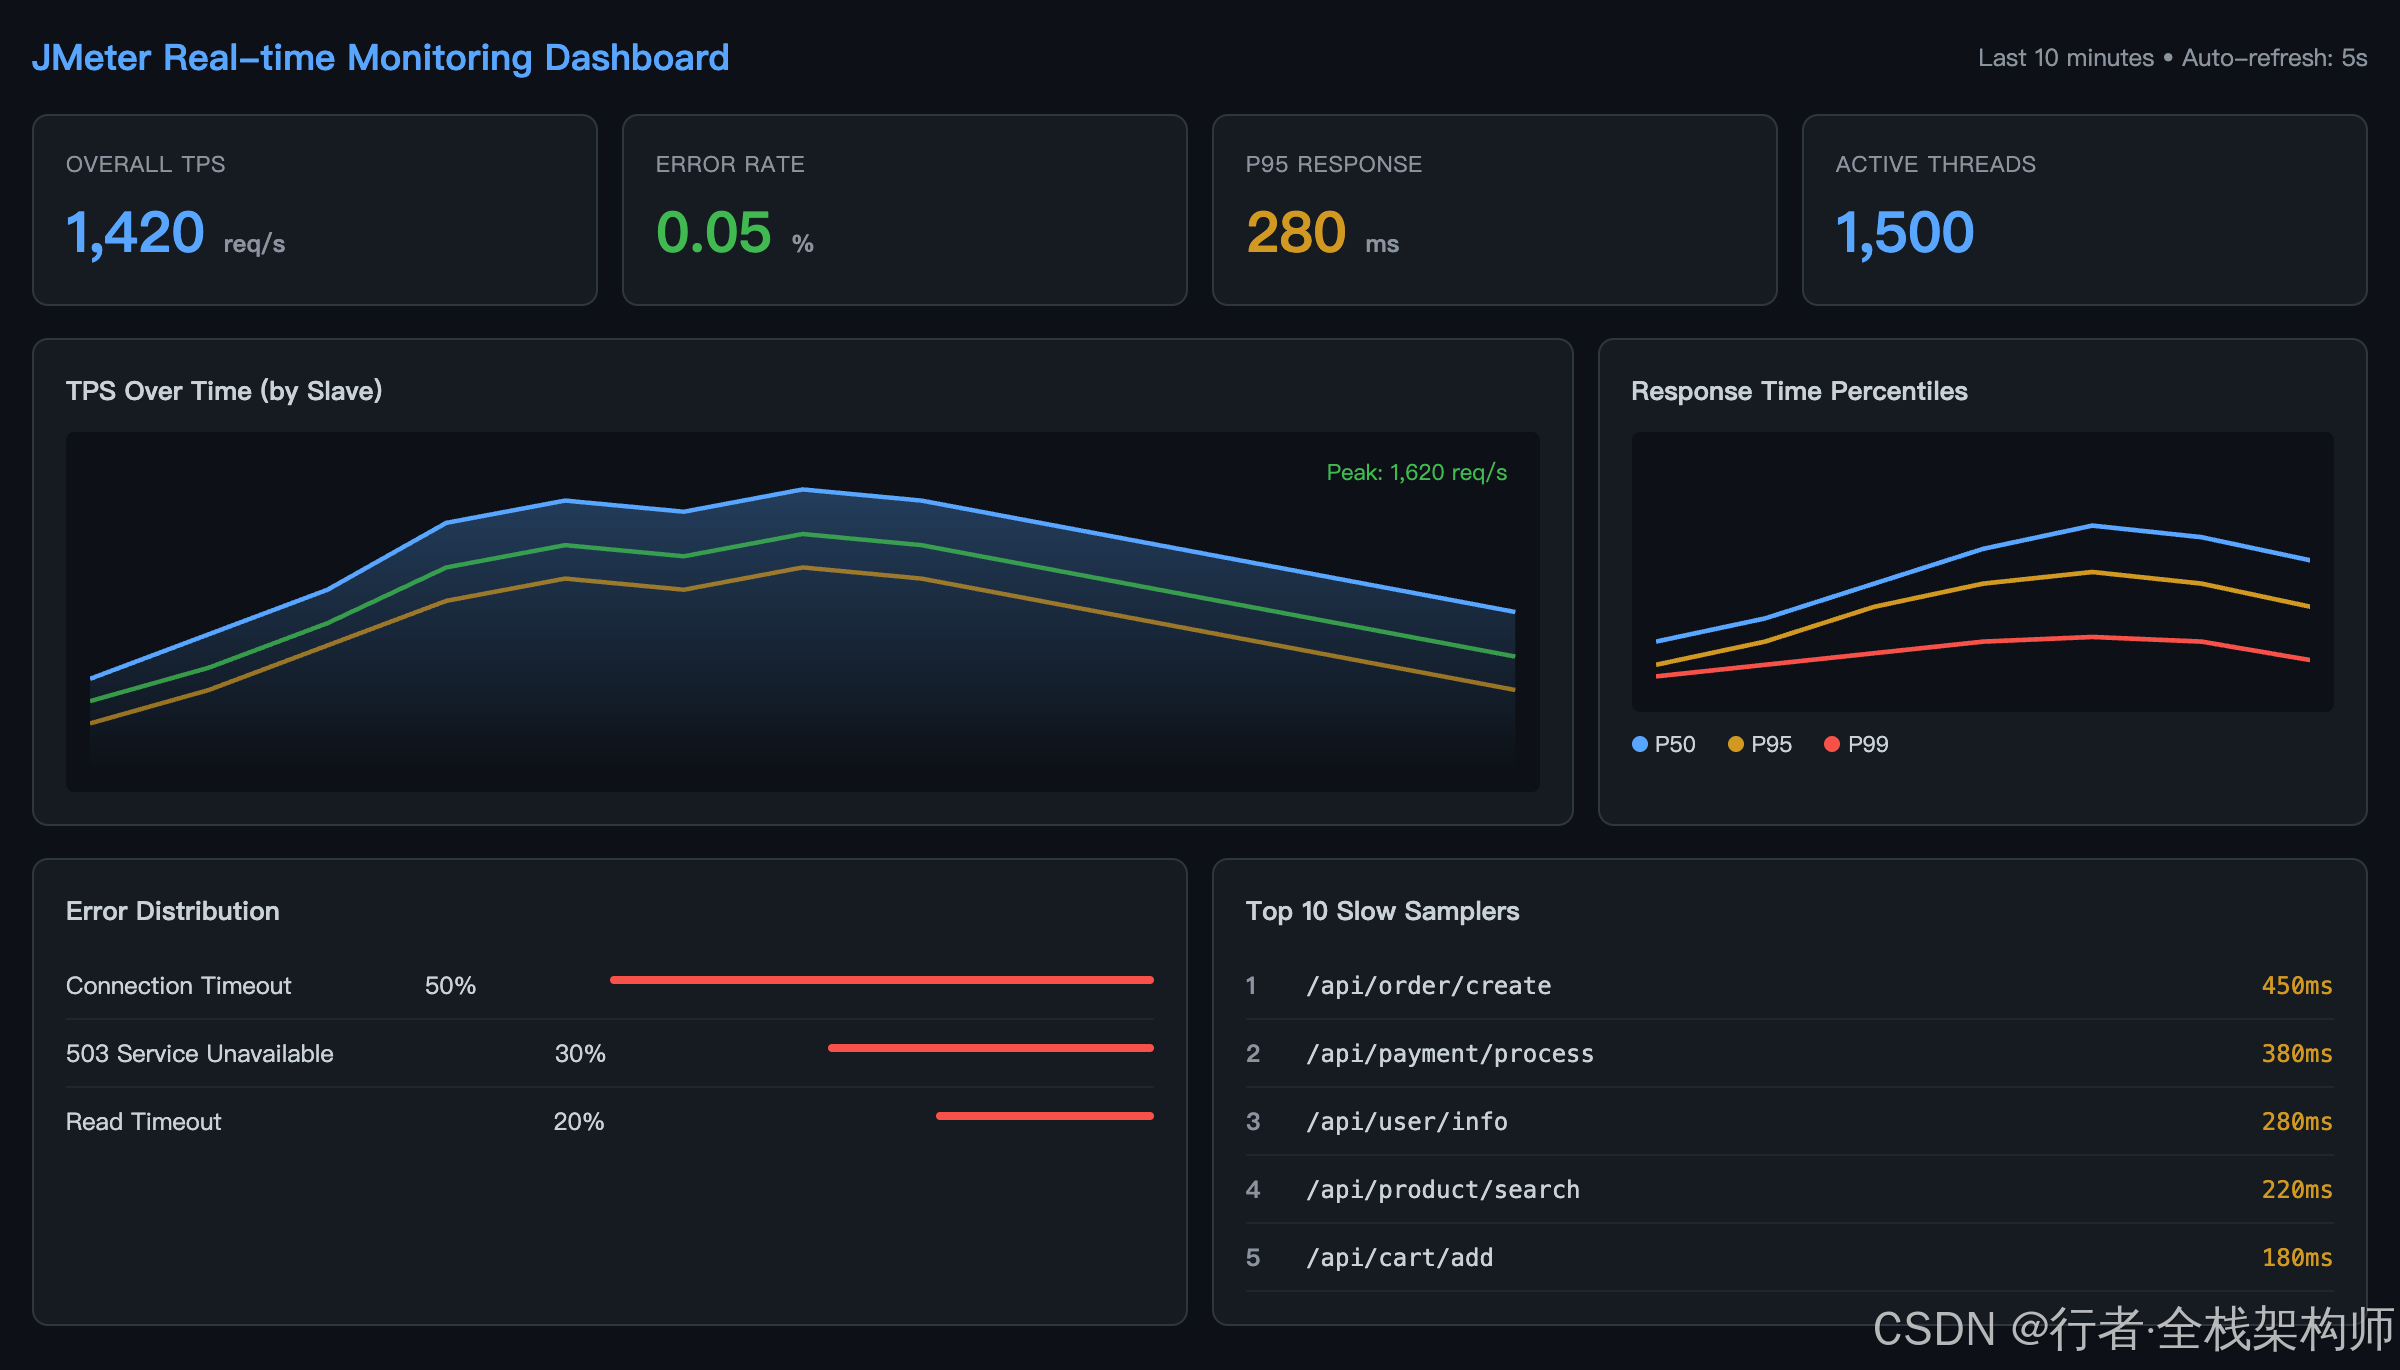Click the 380ms response time value
The image size is (2400, 1370).
tap(2297, 1054)
